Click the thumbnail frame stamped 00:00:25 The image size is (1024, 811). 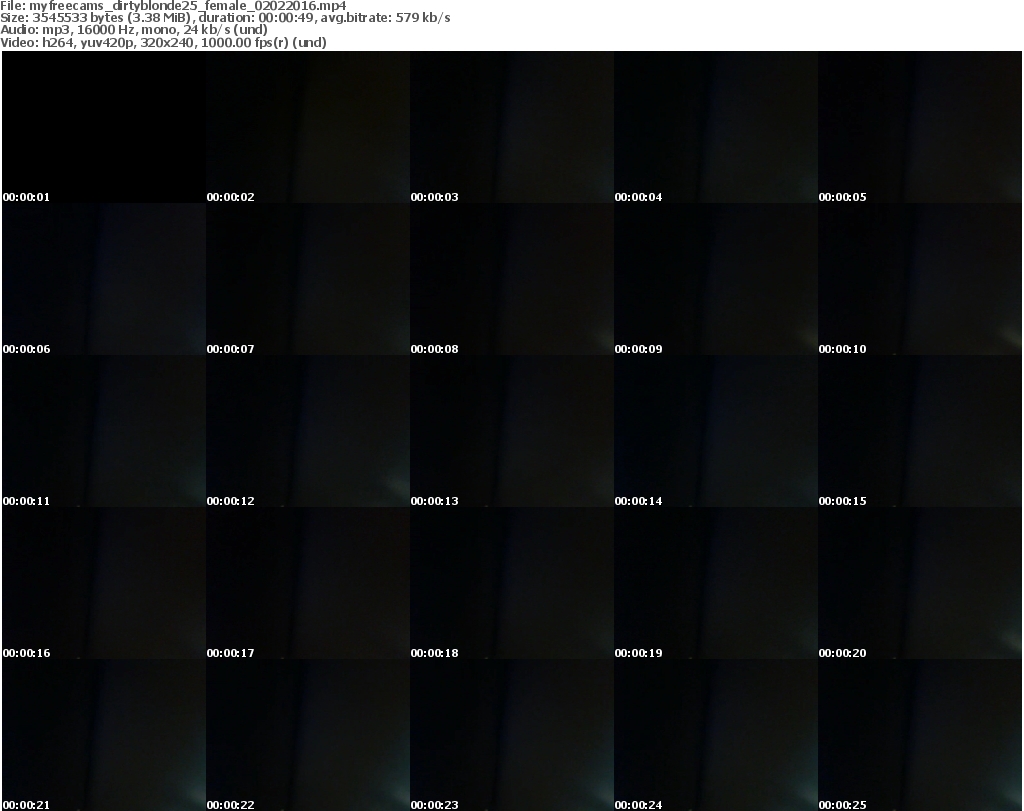[920, 735]
